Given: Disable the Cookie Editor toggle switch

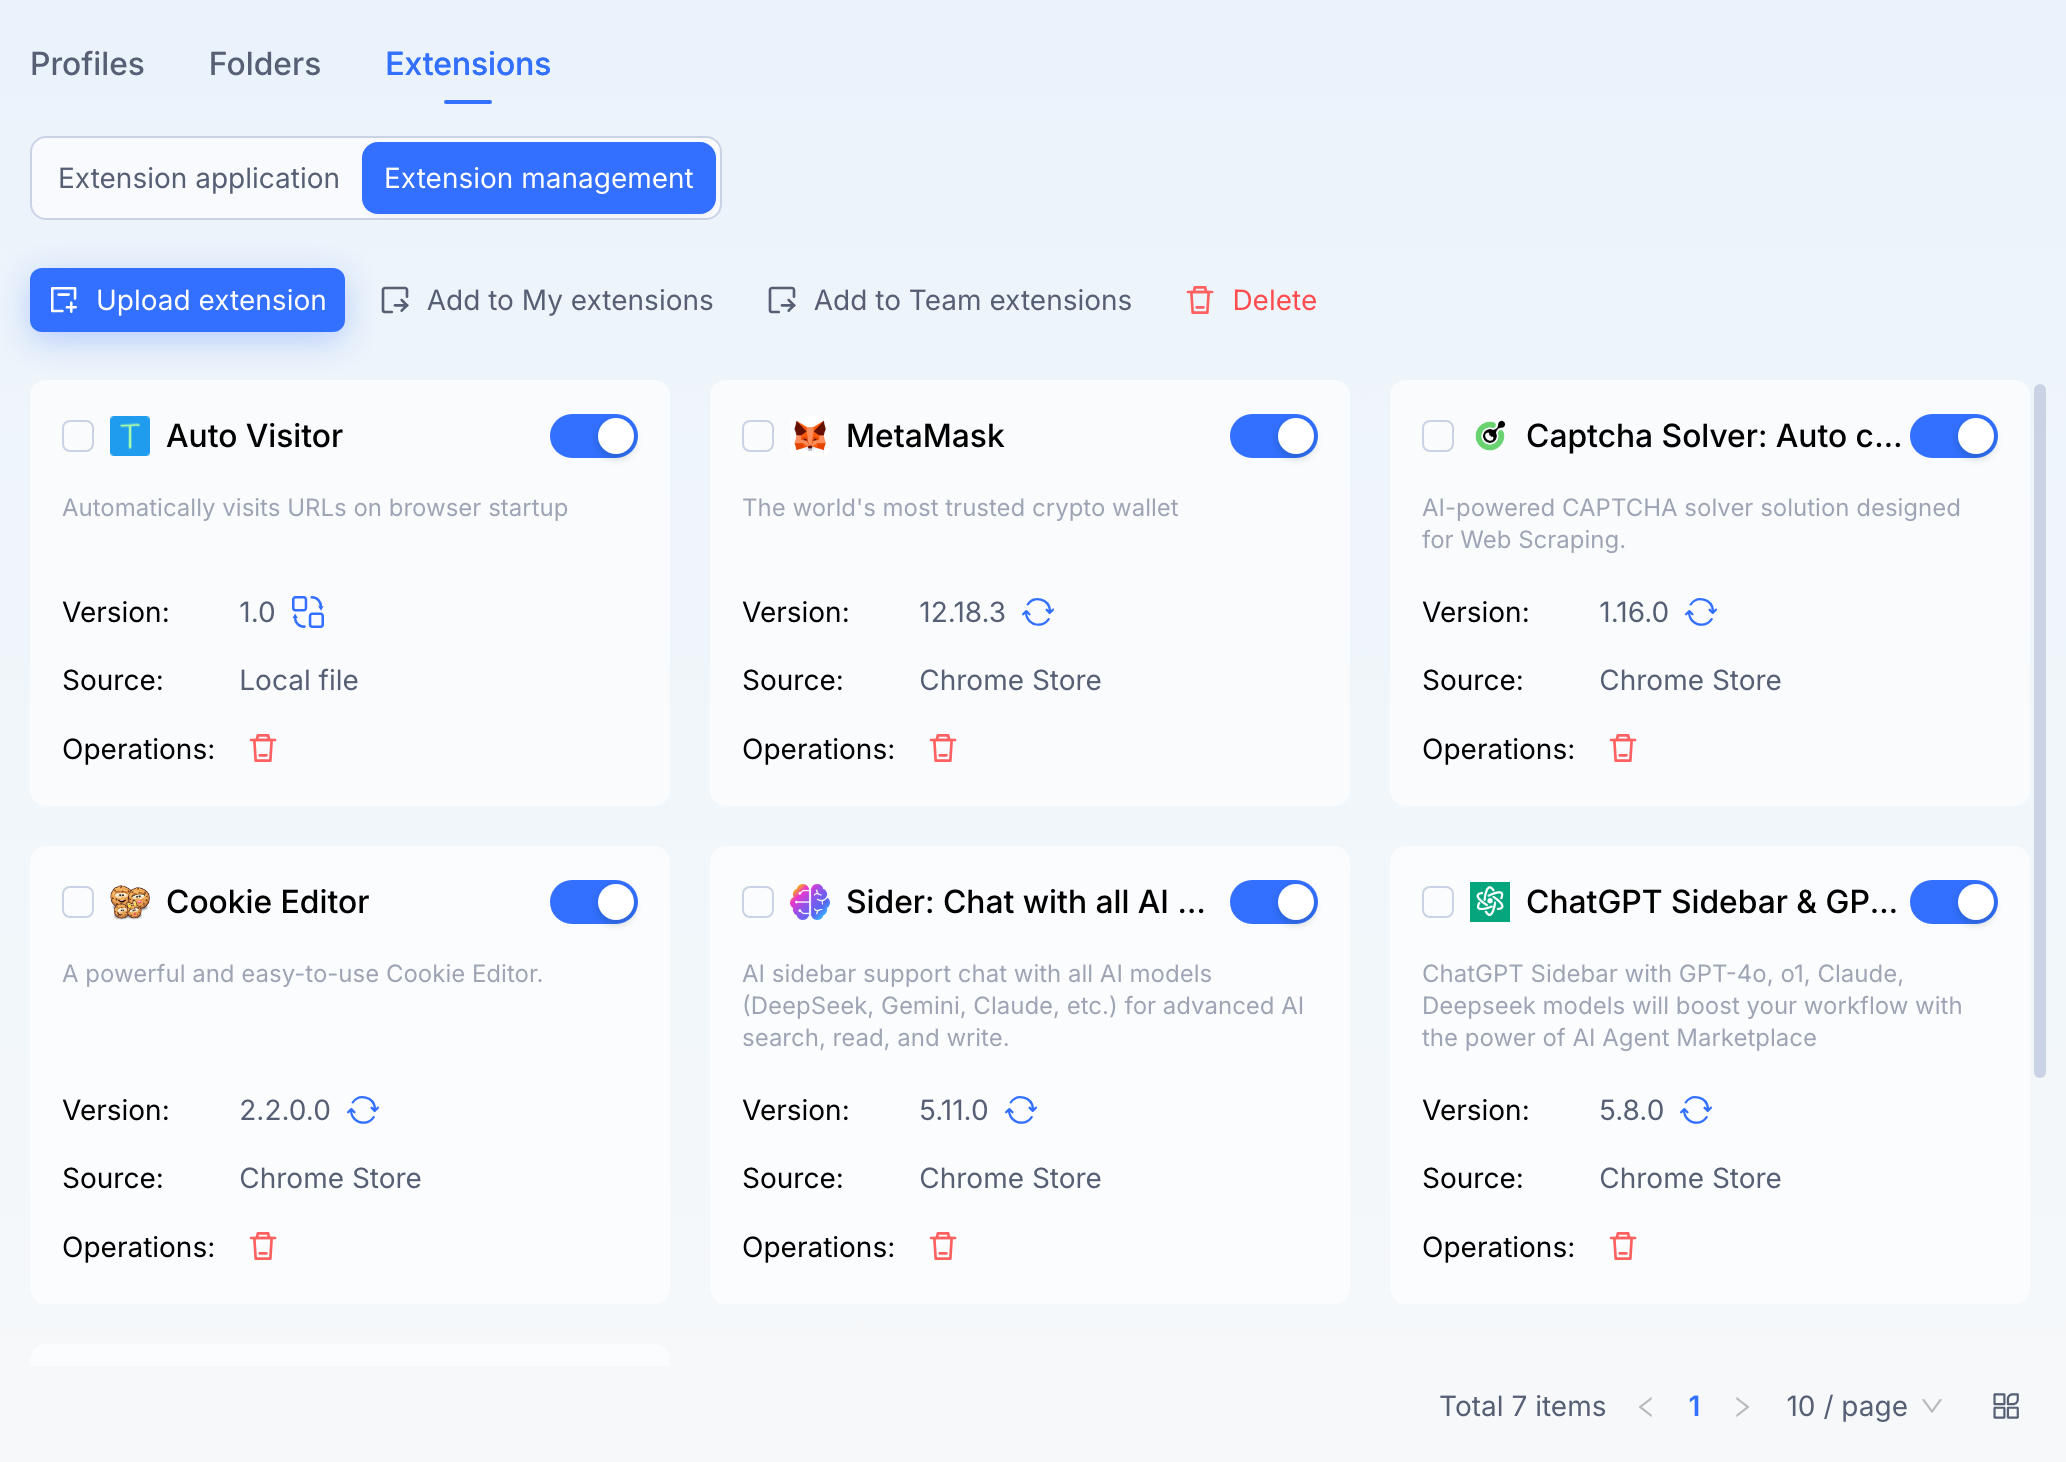Looking at the screenshot, I should click(x=594, y=902).
